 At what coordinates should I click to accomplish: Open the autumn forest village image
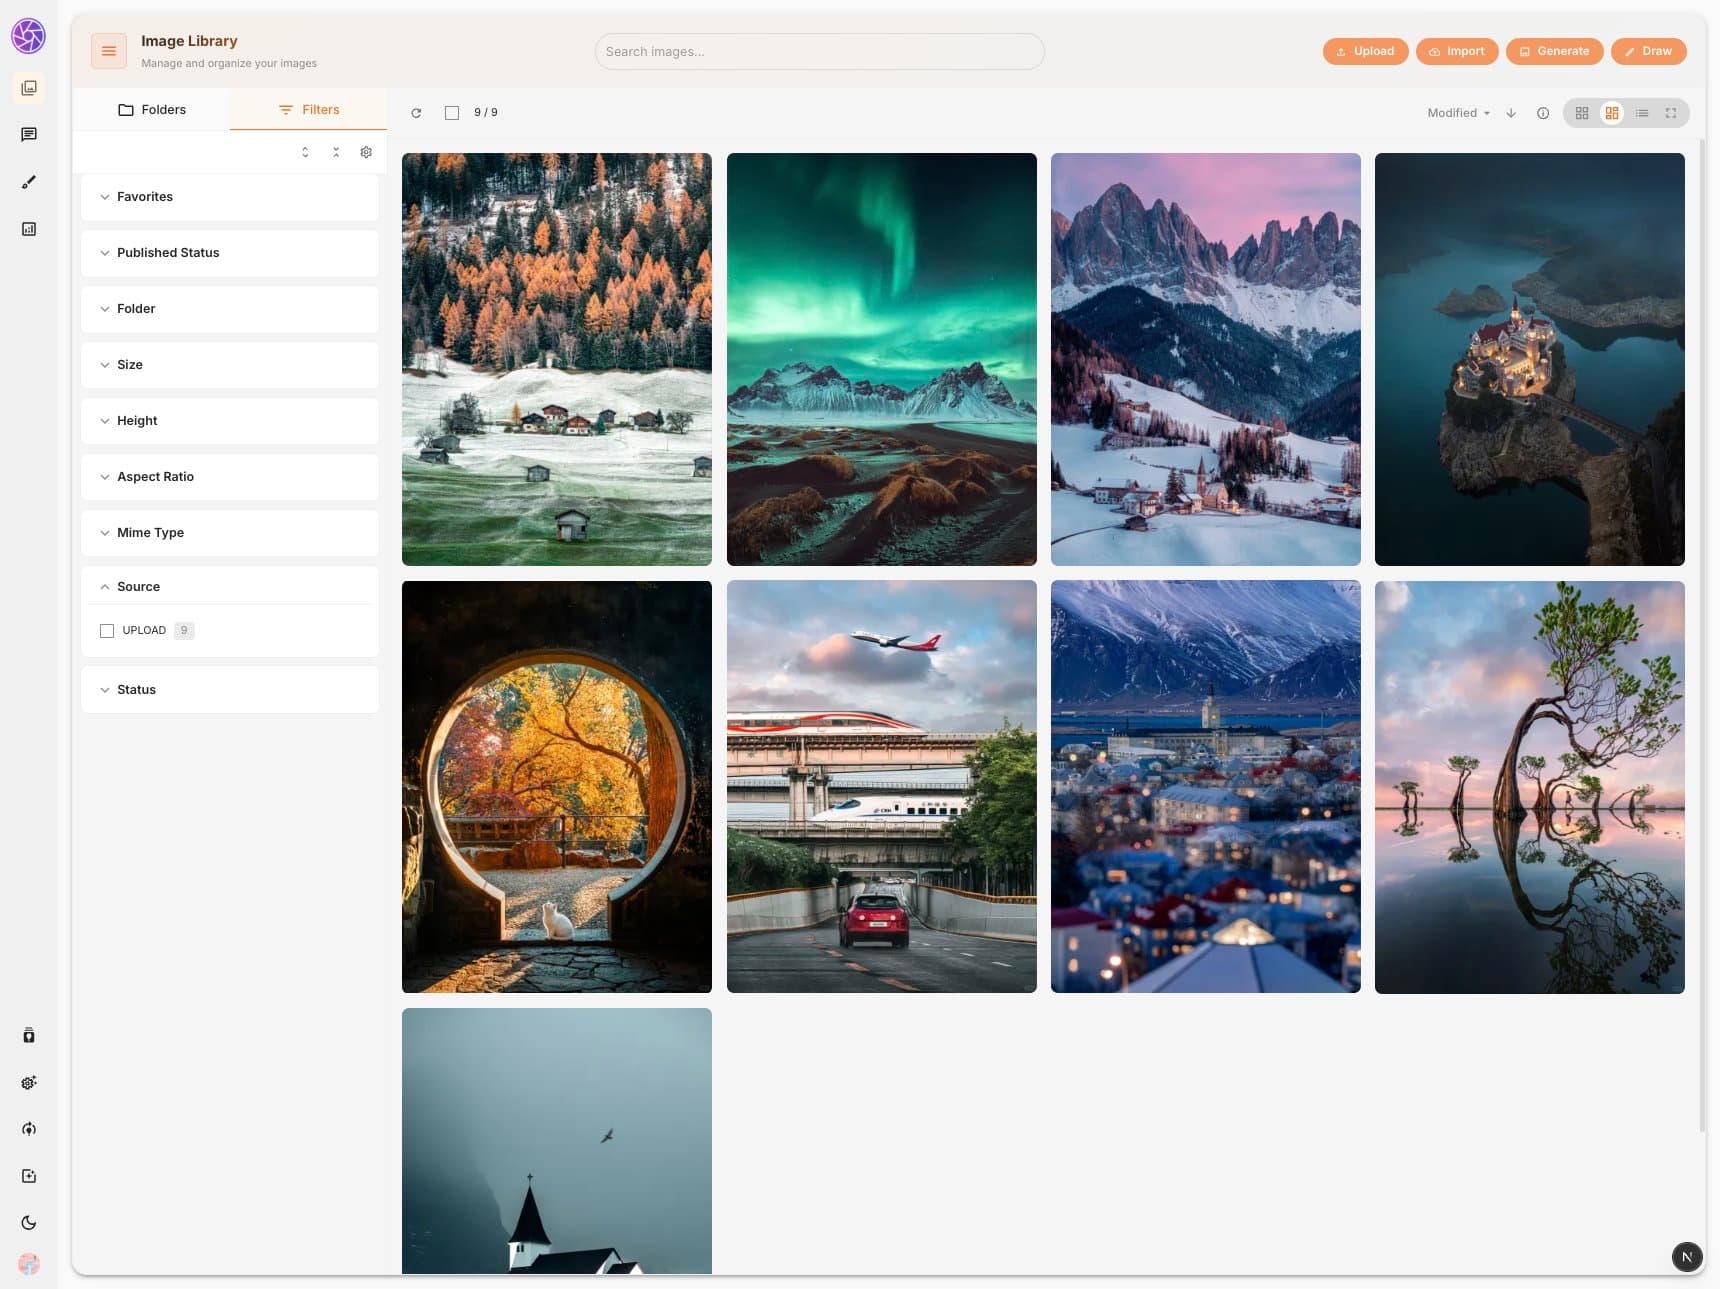coord(557,359)
